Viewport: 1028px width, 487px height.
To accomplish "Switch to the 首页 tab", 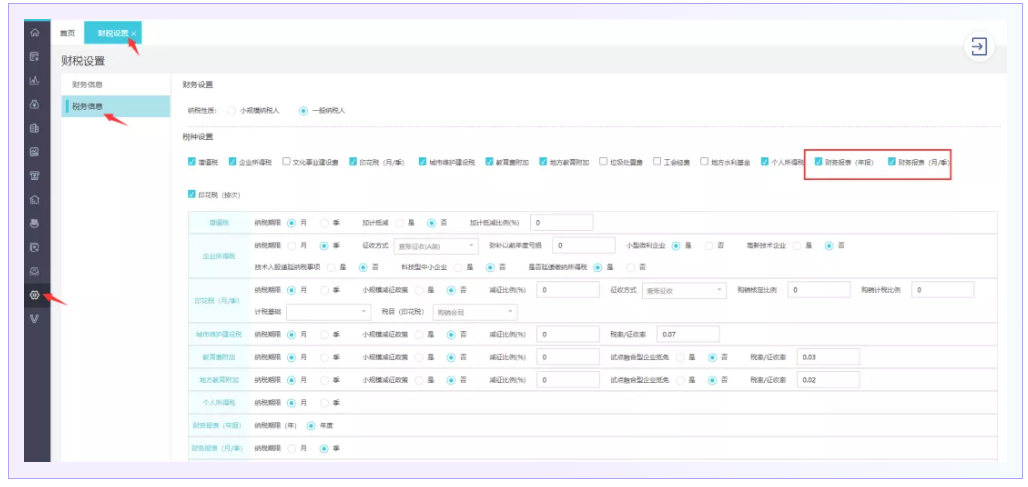I will [68, 33].
